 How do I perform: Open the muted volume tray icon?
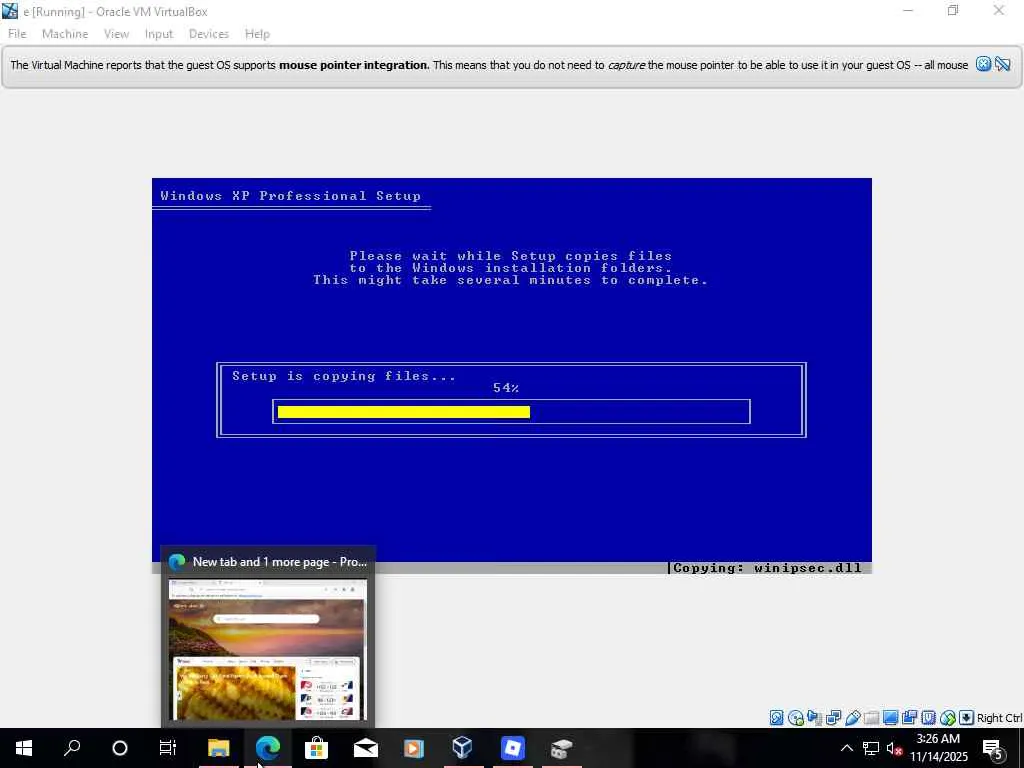[894, 748]
